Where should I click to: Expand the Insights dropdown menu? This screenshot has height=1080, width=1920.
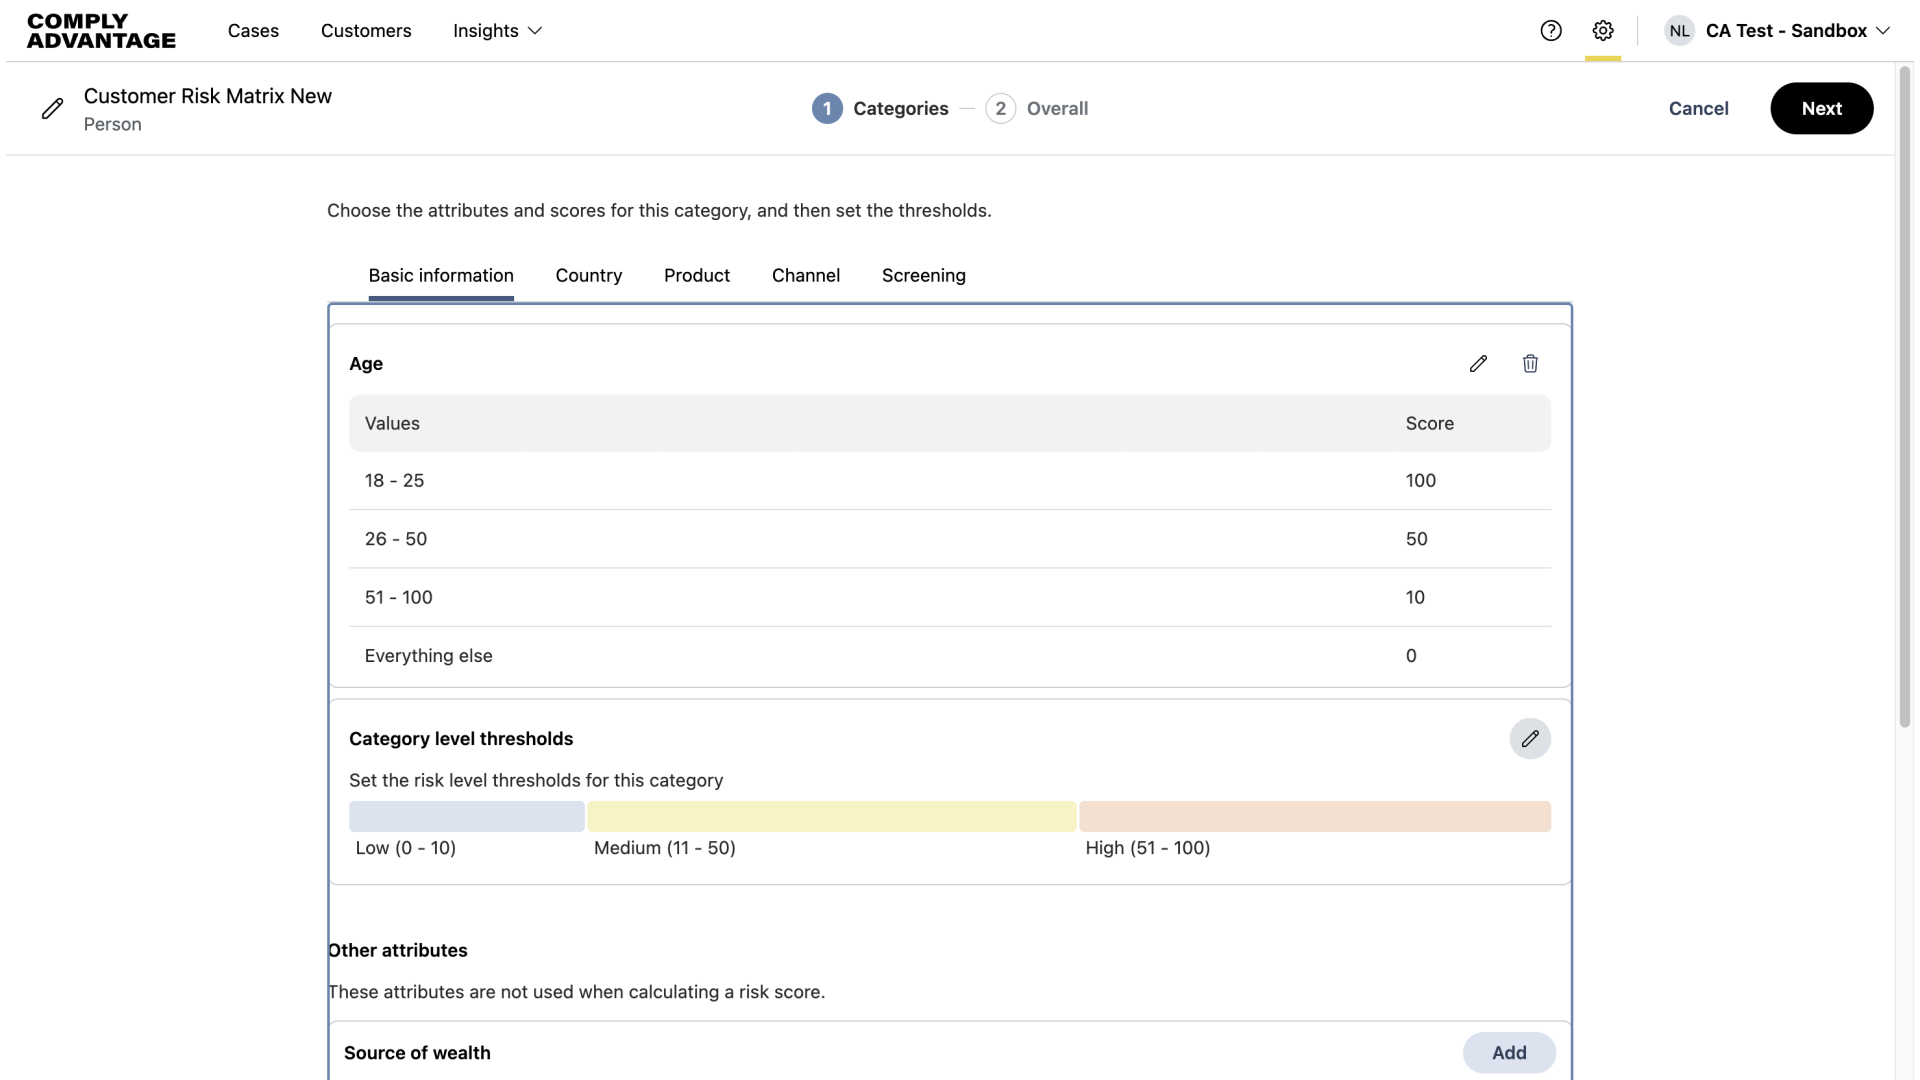pyautogui.click(x=497, y=31)
